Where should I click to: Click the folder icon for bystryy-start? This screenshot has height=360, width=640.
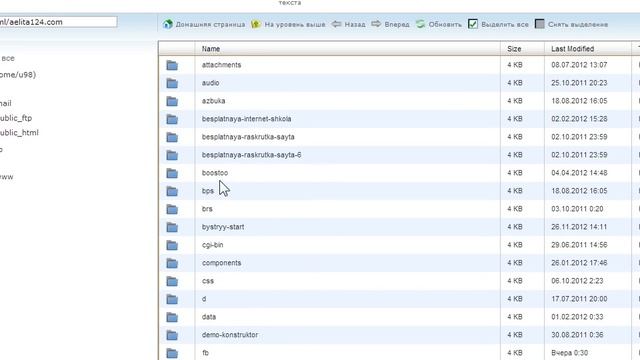[x=172, y=227]
